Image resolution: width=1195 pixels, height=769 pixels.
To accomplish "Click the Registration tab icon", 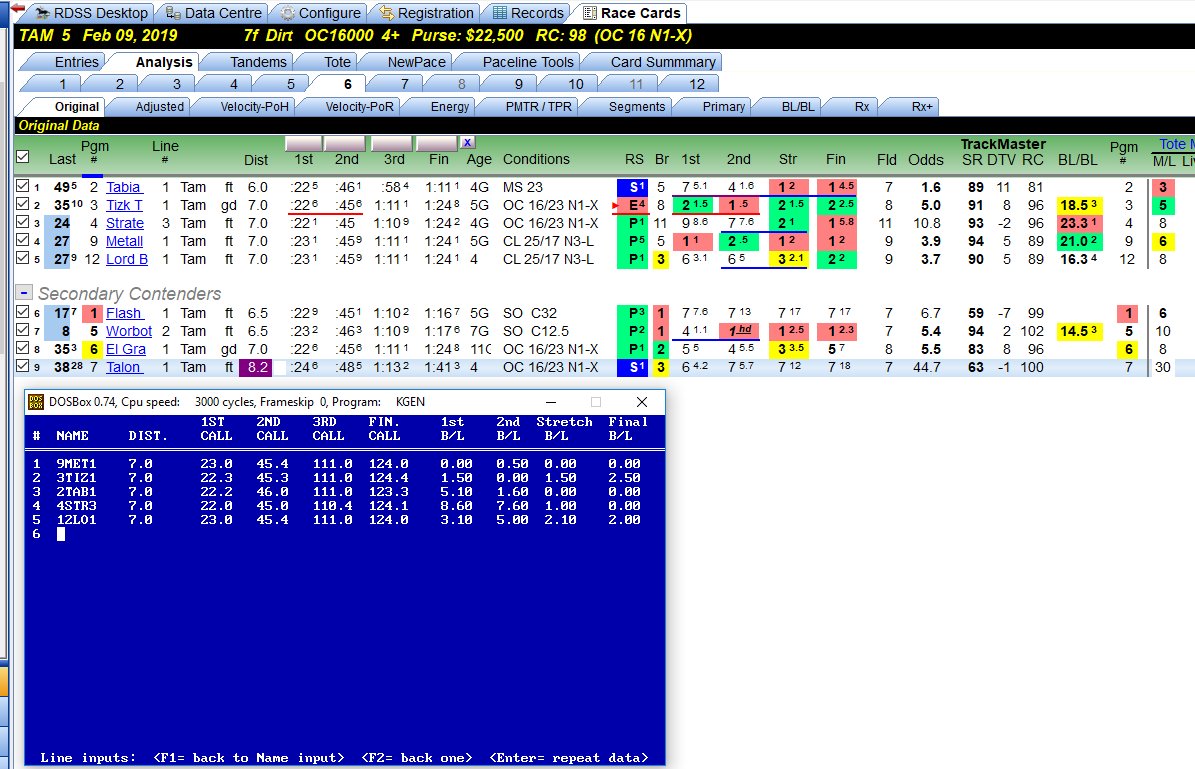I will click(387, 13).
